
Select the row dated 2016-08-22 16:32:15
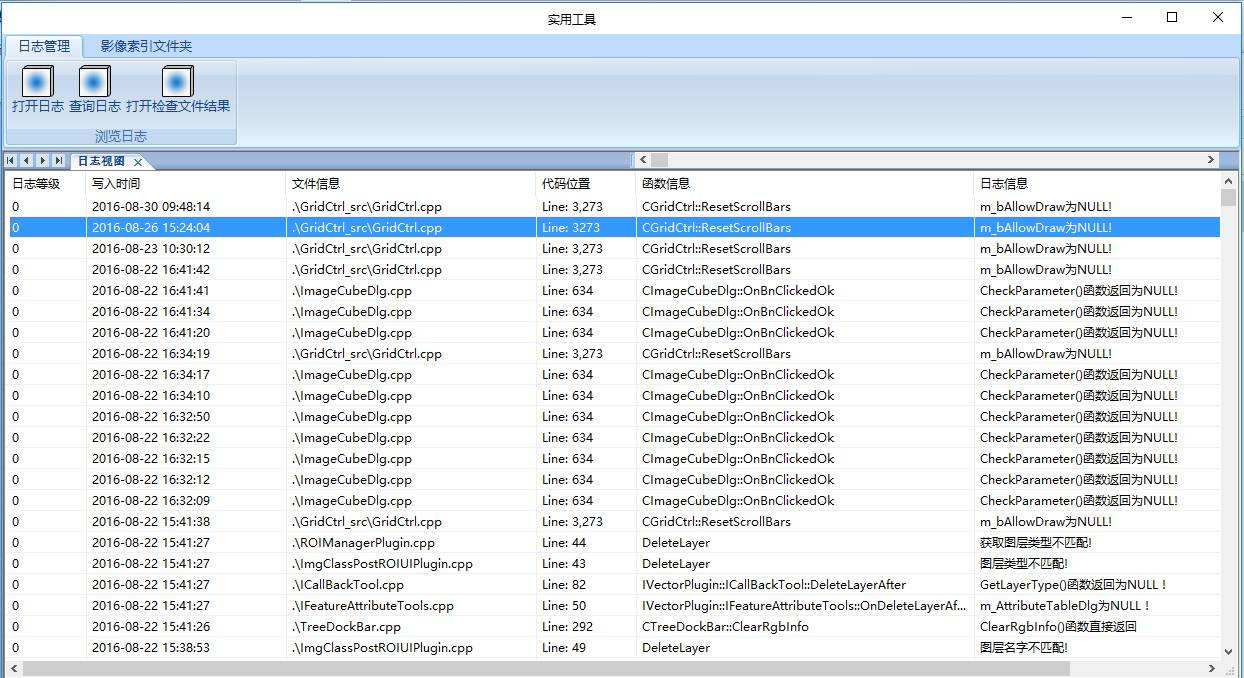[615, 459]
